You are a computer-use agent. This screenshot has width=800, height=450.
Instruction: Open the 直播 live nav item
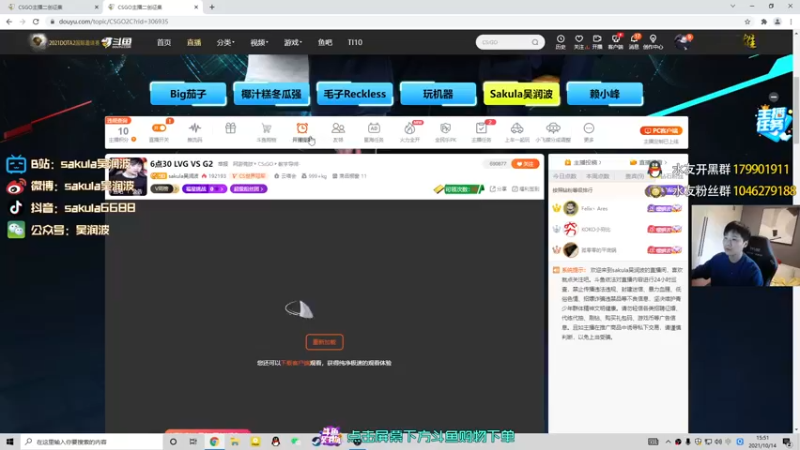point(194,42)
